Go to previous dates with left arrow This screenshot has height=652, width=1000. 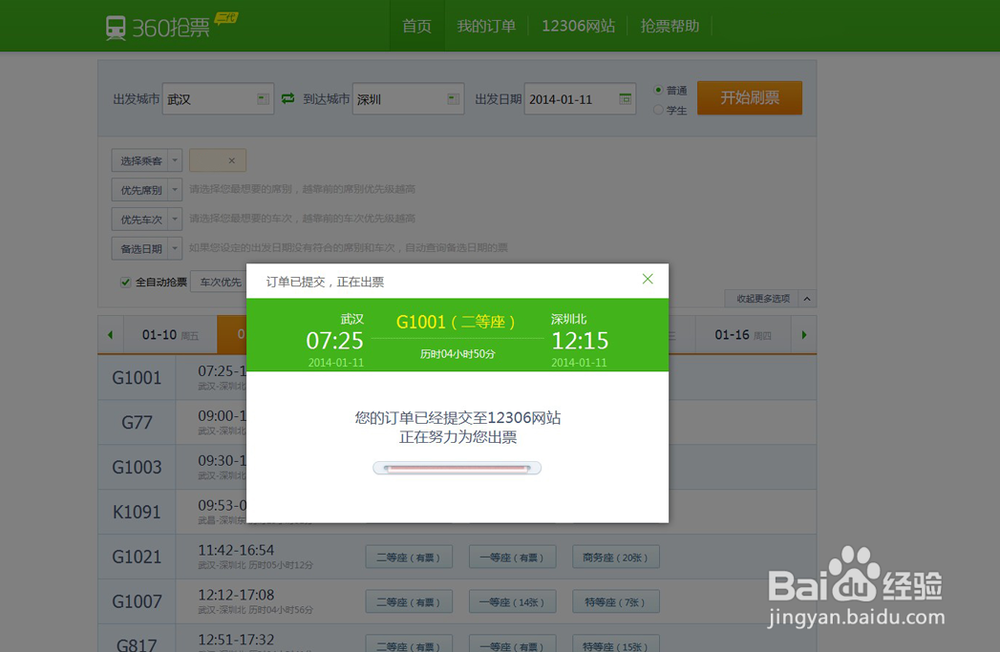pyautogui.click(x=110, y=335)
